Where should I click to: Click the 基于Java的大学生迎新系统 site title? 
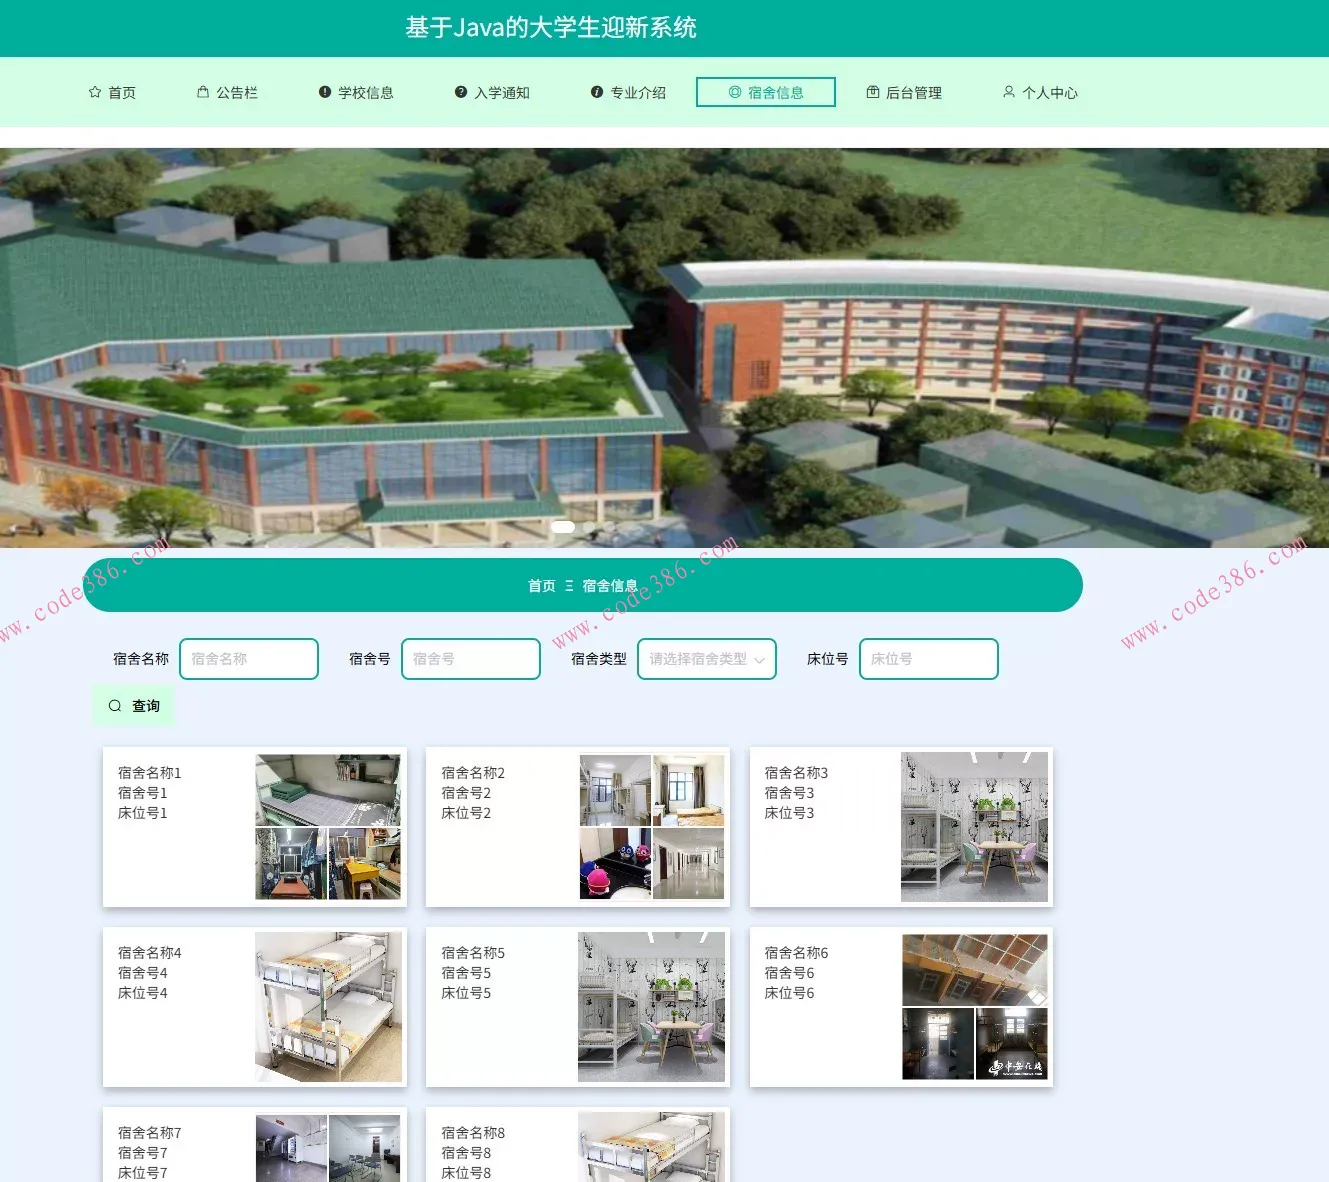(x=551, y=27)
